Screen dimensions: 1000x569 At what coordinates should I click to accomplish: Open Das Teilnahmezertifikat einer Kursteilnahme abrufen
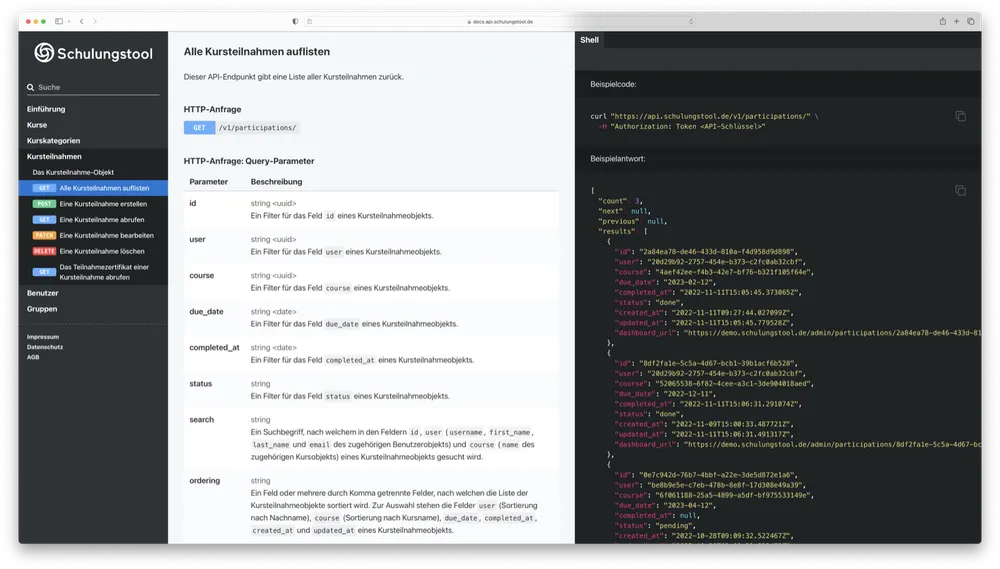coord(104,272)
